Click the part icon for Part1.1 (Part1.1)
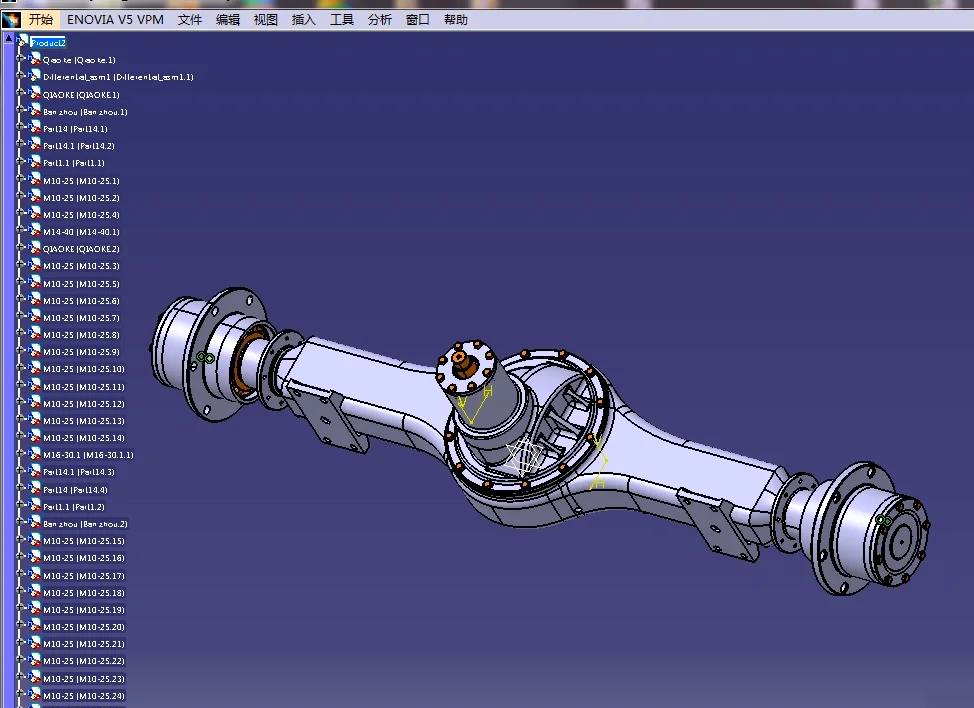This screenshot has width=974, height=708. pos(35,161)
